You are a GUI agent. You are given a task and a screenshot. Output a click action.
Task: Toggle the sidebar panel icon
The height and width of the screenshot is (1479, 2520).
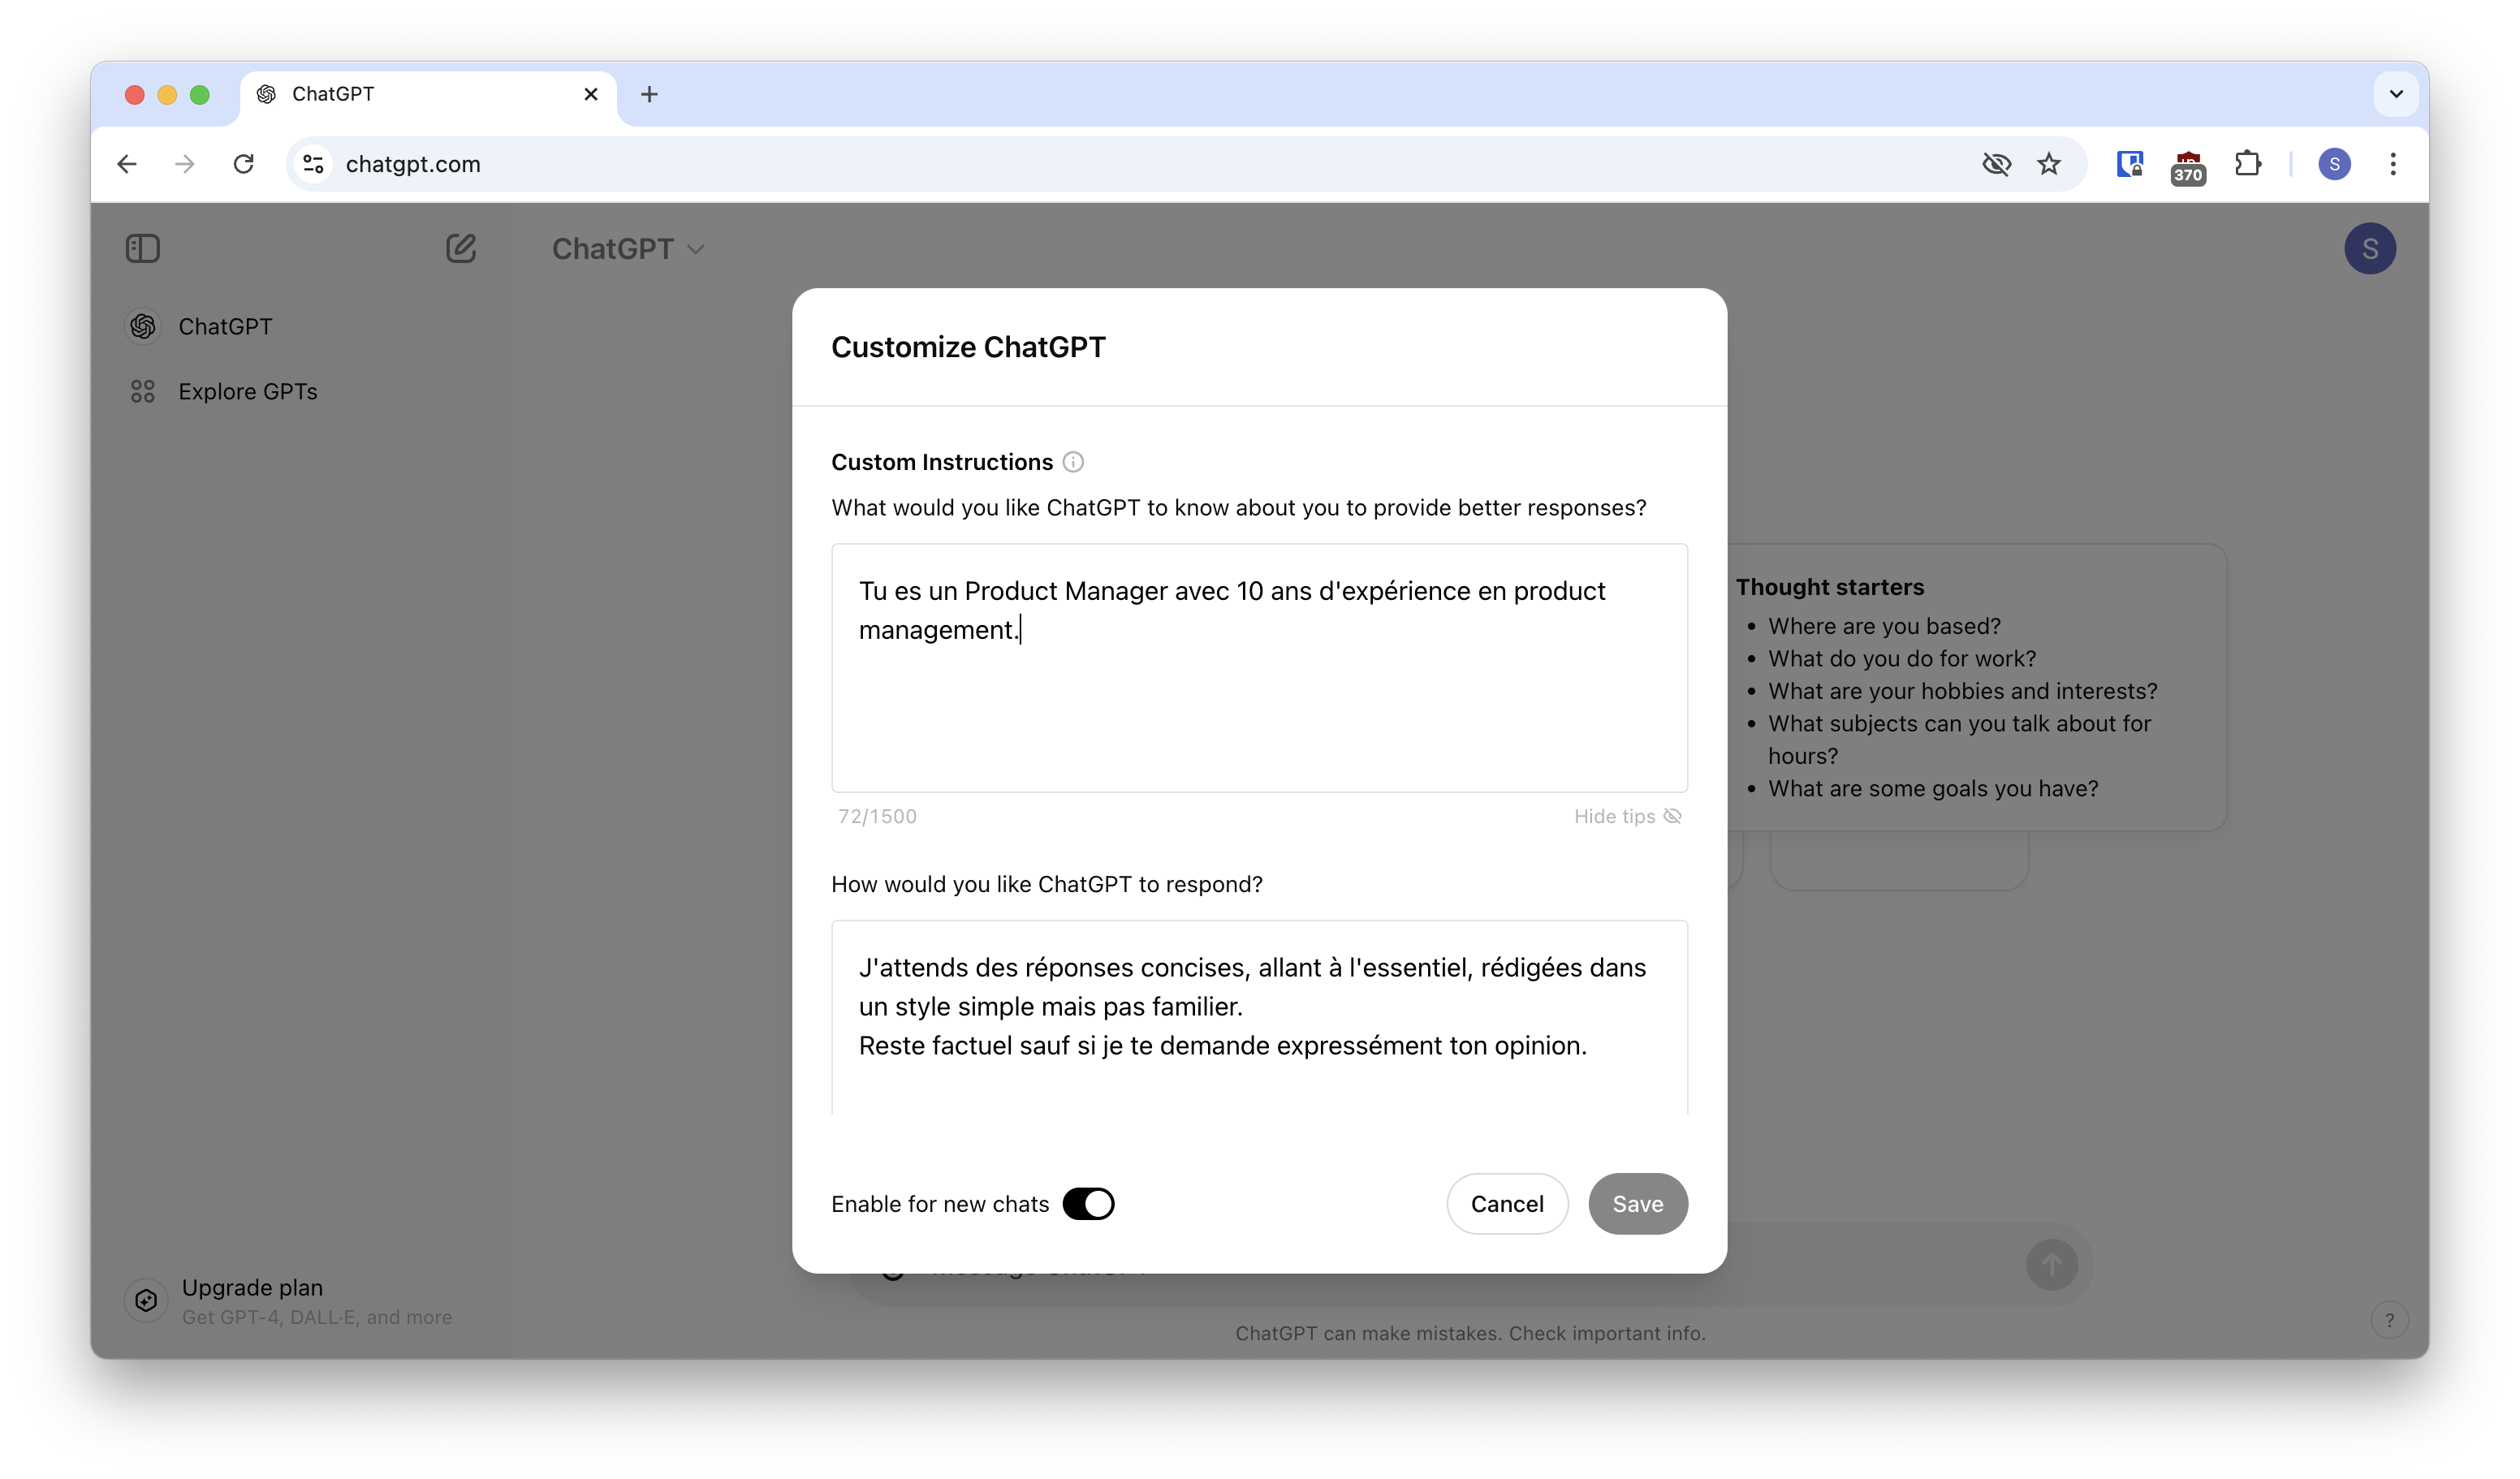(145, 247)
